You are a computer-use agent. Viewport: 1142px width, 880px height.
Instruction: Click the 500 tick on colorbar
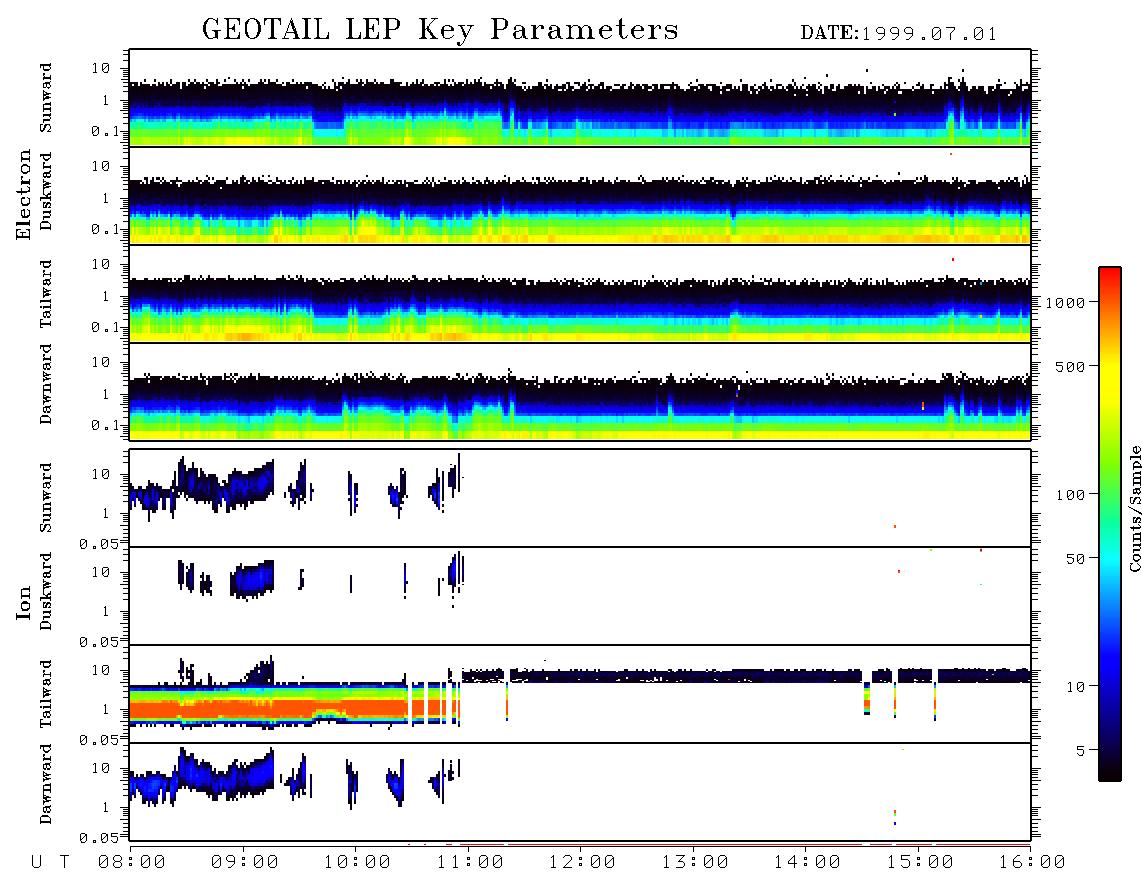(x=1070, y=366)
